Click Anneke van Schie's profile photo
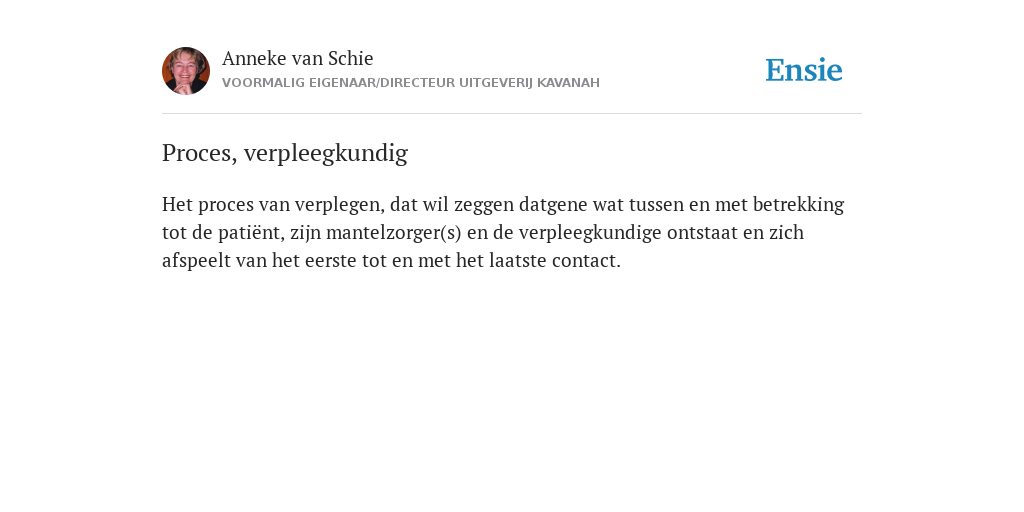 [186, 71]
